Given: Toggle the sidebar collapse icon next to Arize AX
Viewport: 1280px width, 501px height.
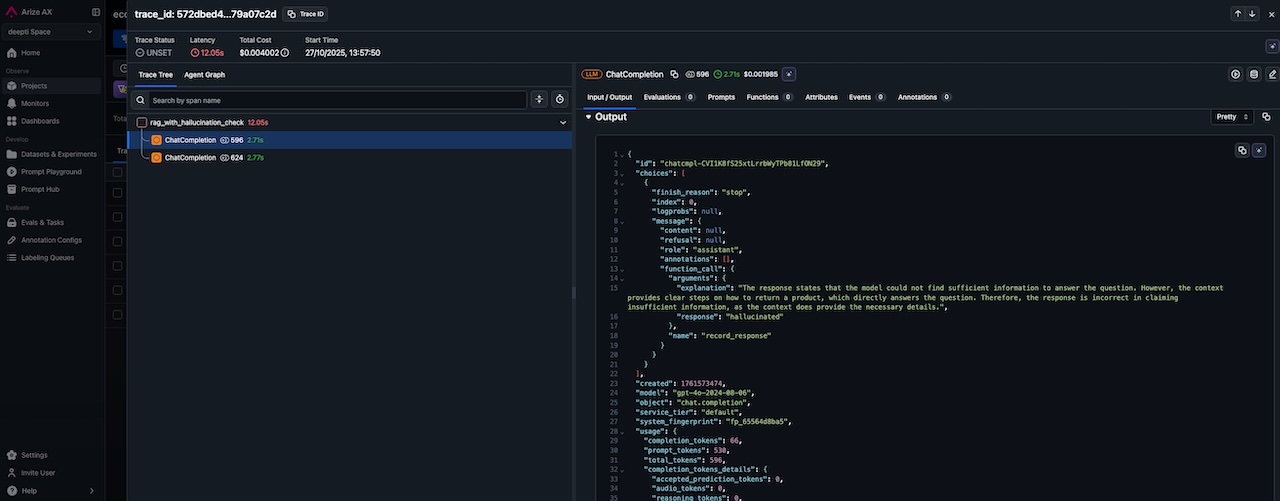Looking at the screenshot, I should point(96,12).
